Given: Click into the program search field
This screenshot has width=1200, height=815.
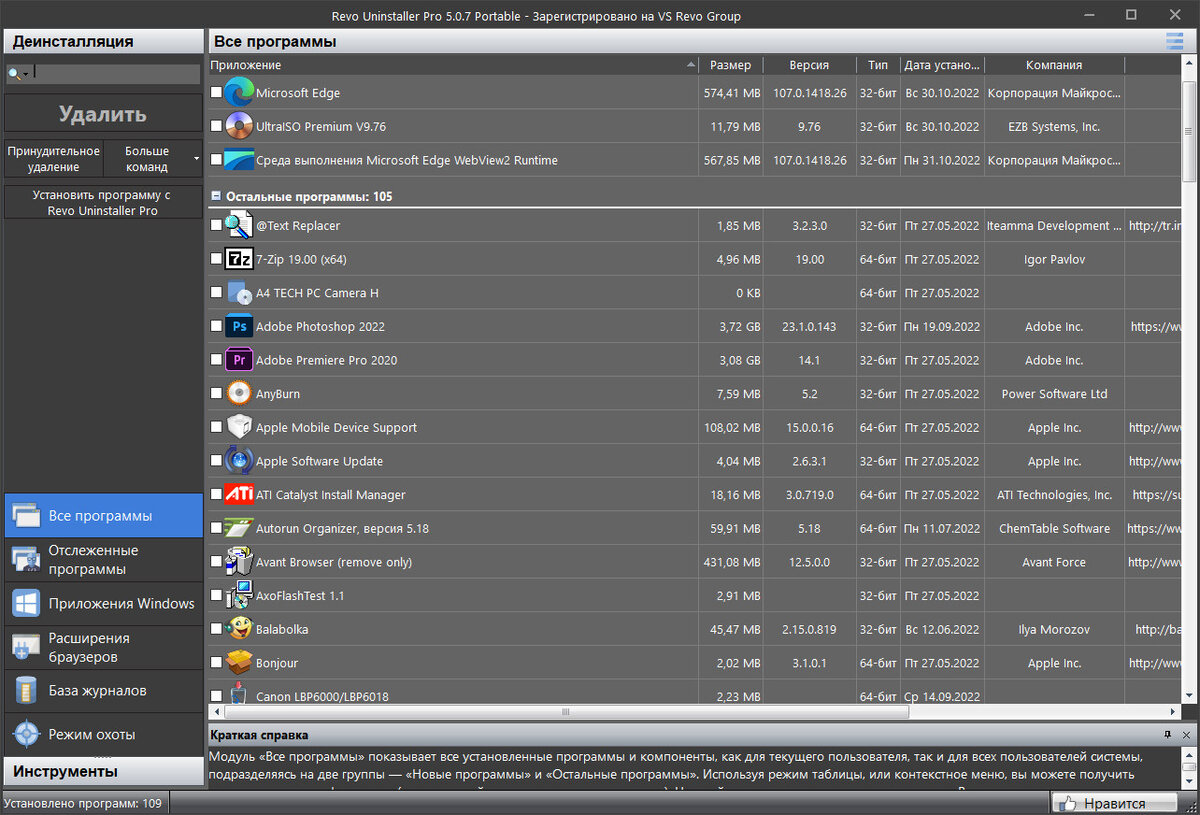Looking at the screenshot, I should [116, 74].
